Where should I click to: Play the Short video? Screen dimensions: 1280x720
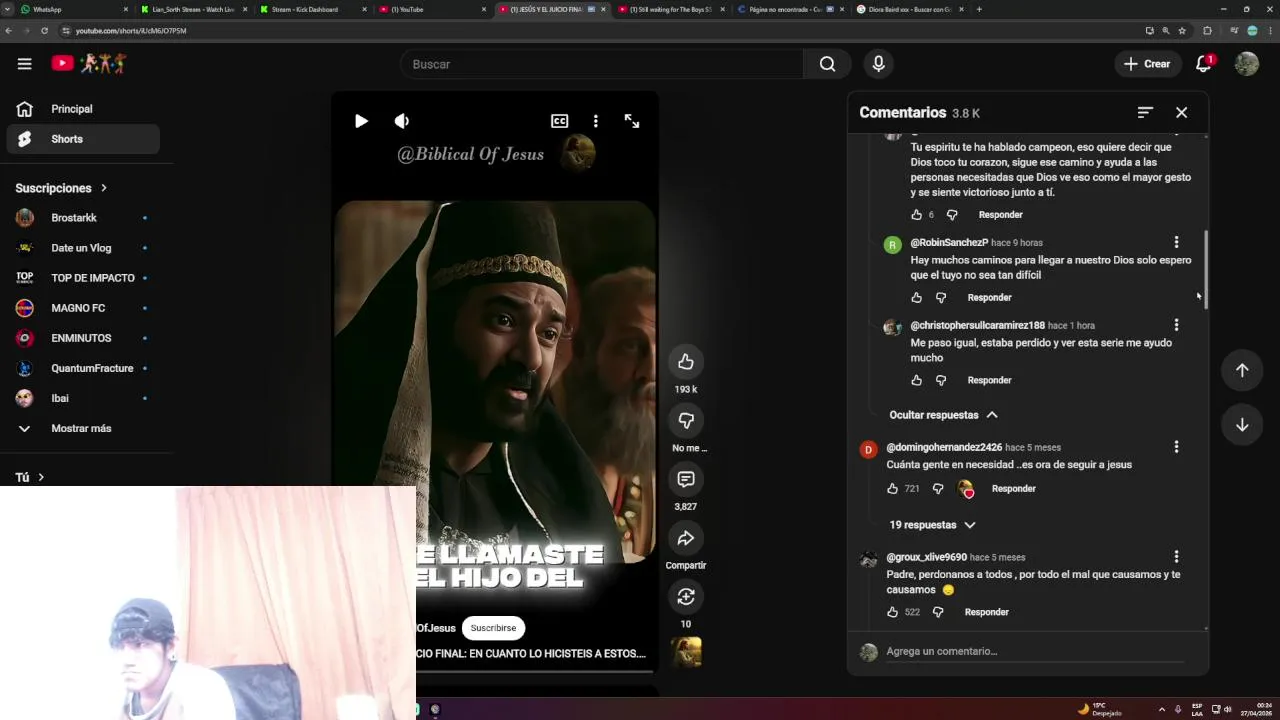tap(361, 121)
